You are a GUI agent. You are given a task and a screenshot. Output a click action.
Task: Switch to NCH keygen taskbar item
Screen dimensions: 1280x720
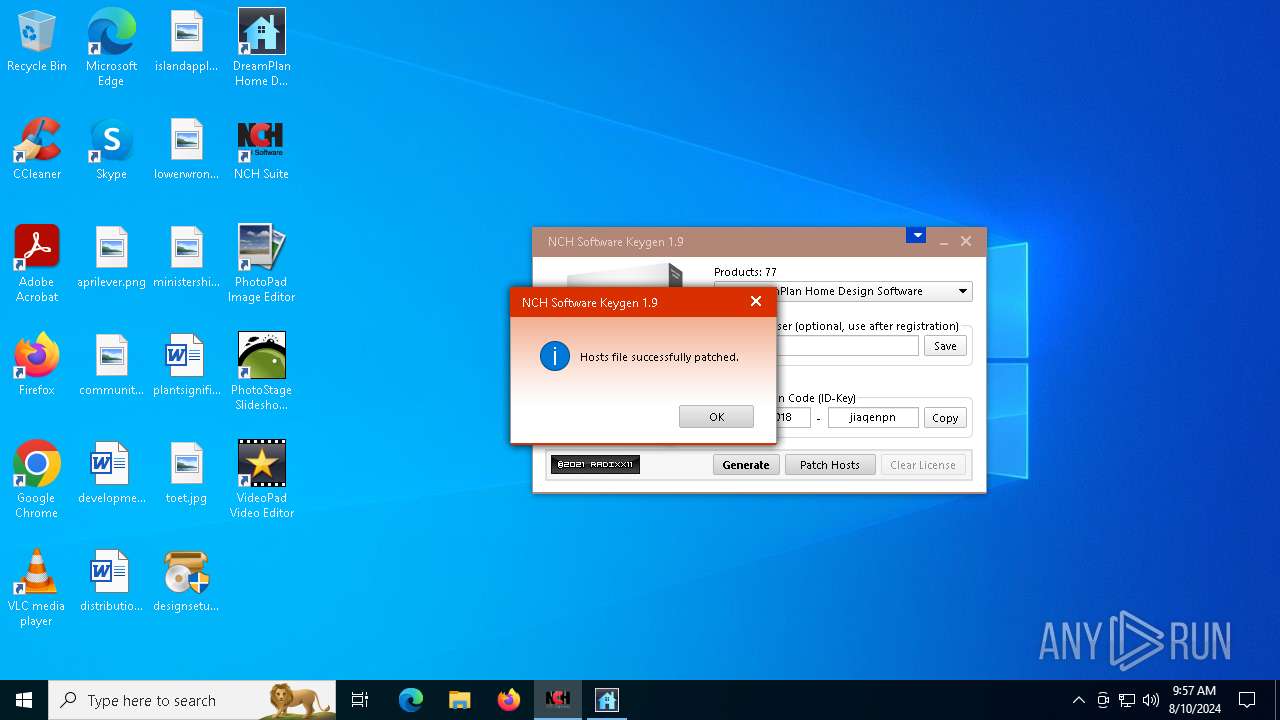tap(558, 700)
